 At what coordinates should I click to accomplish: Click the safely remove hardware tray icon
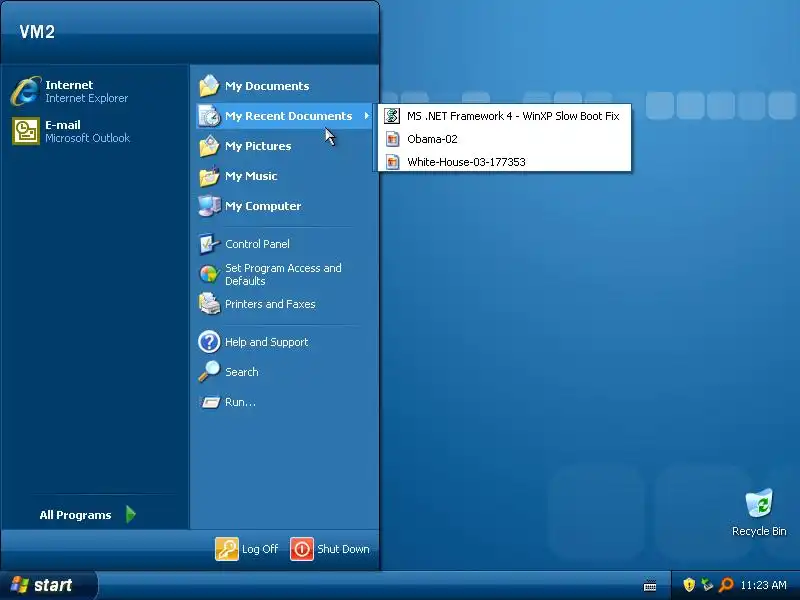click(x=707, y=584)
